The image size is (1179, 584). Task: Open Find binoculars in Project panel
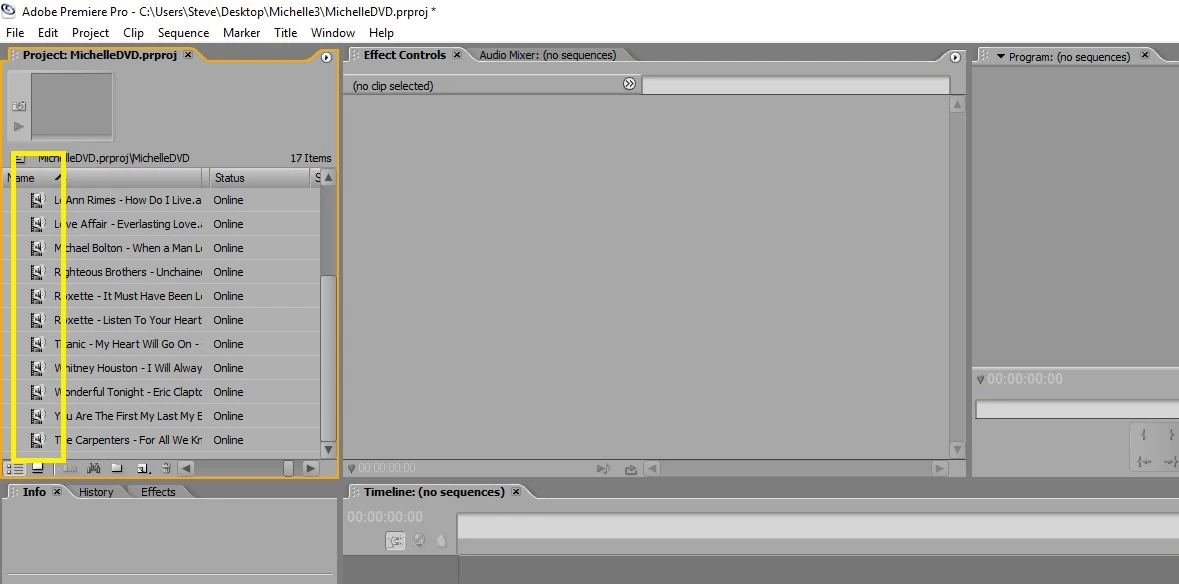pyautogui.click(x=94, y=468)
